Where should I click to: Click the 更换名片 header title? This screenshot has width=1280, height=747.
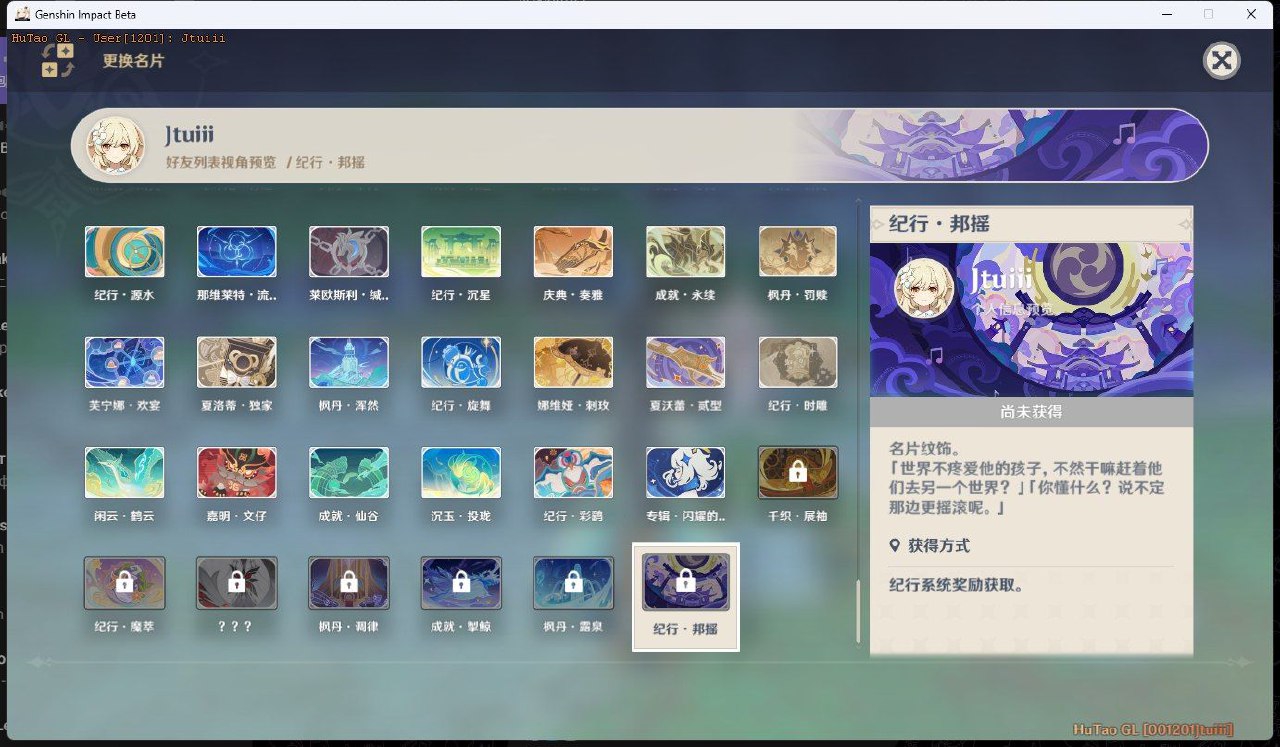pyautogui.click(x=133, y=61)
